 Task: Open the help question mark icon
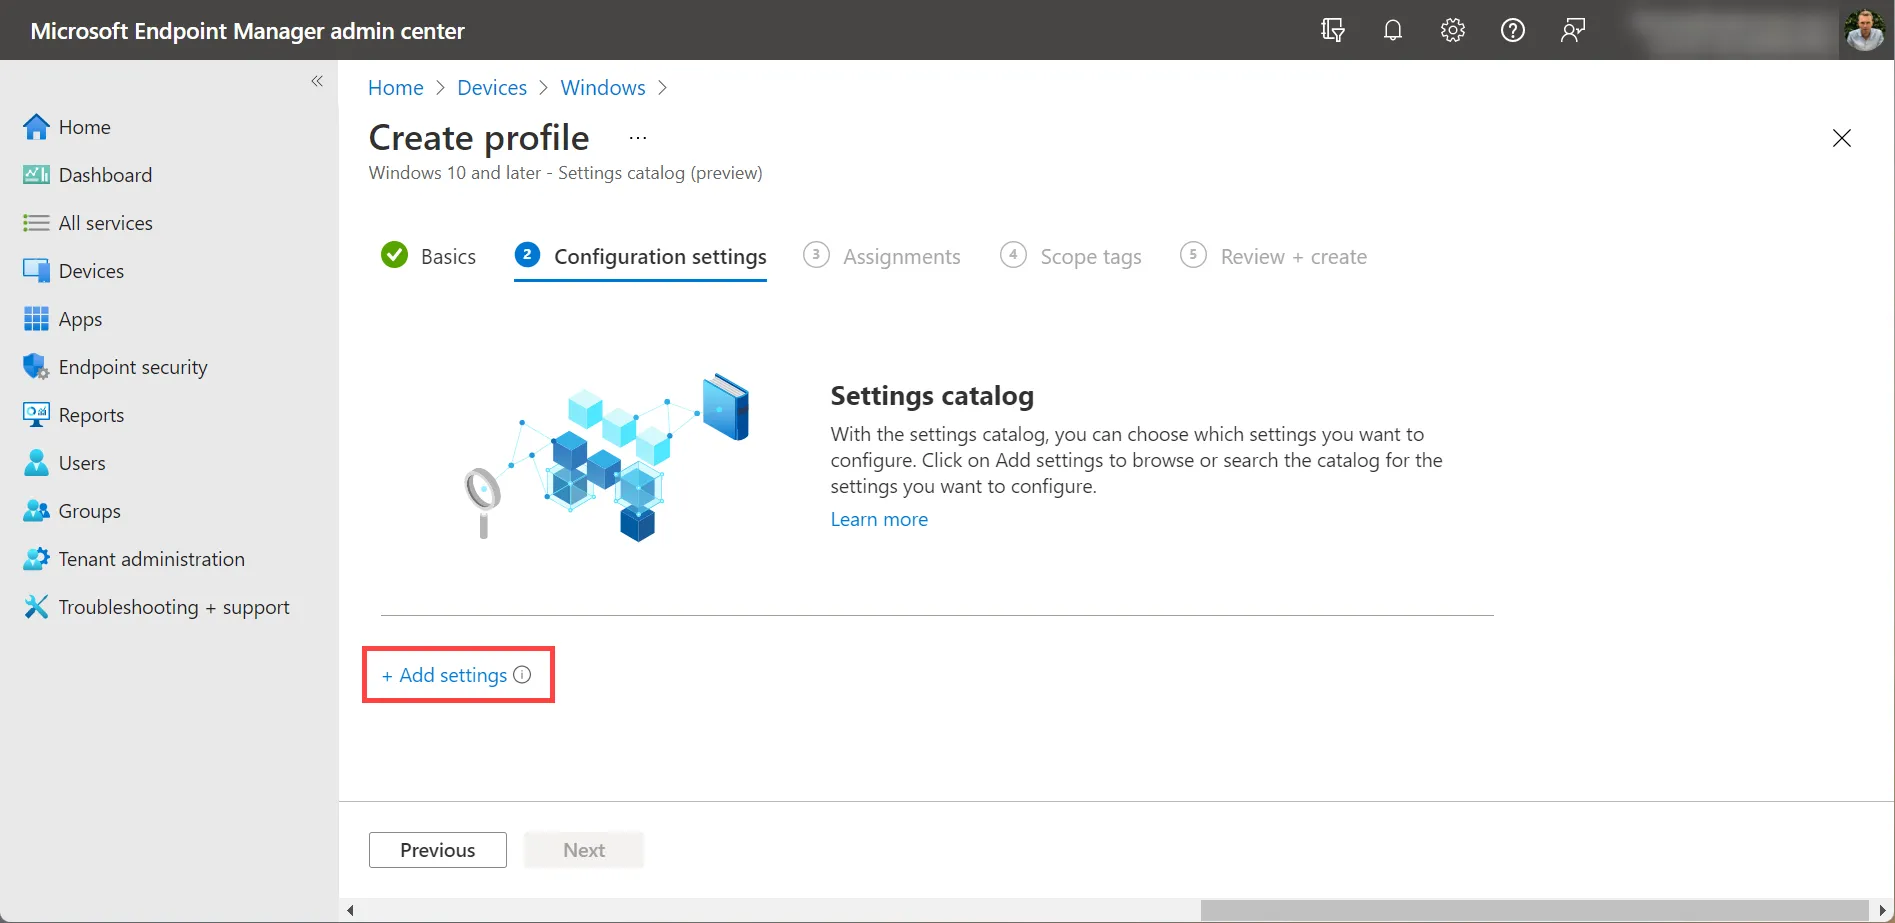tap(1512, 30)
